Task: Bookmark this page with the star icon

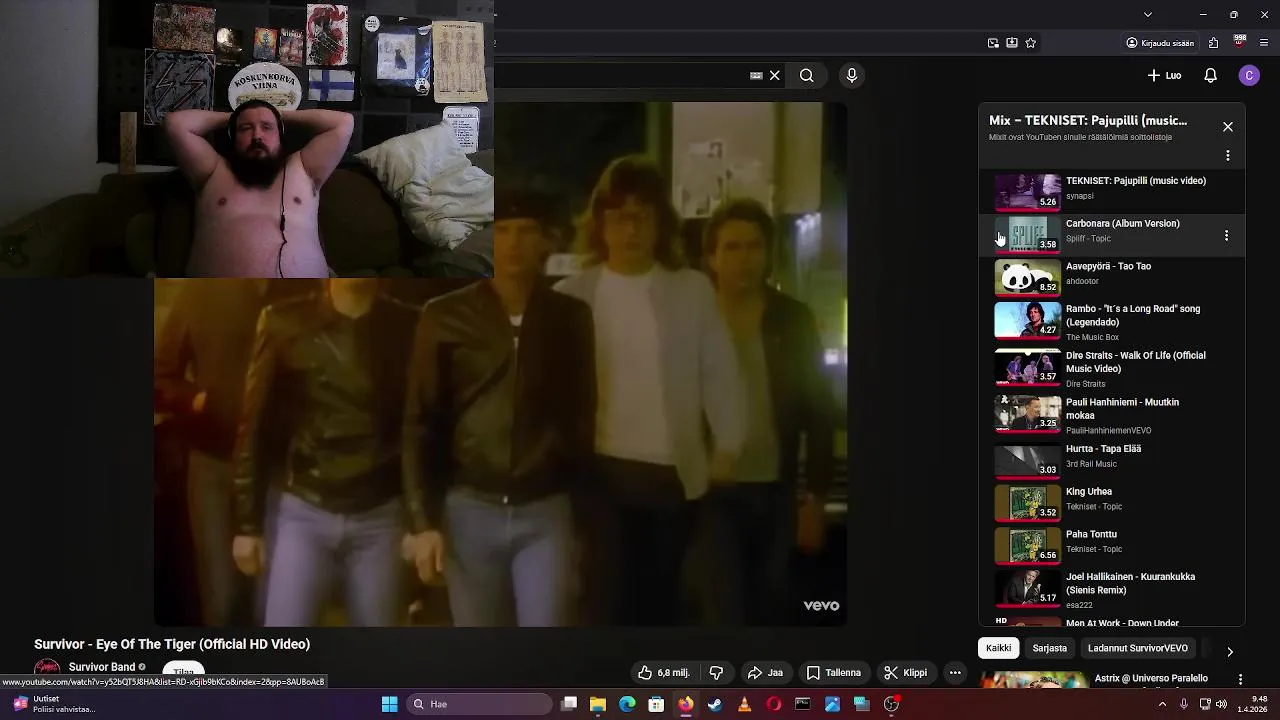Action: coord(1030,43)
